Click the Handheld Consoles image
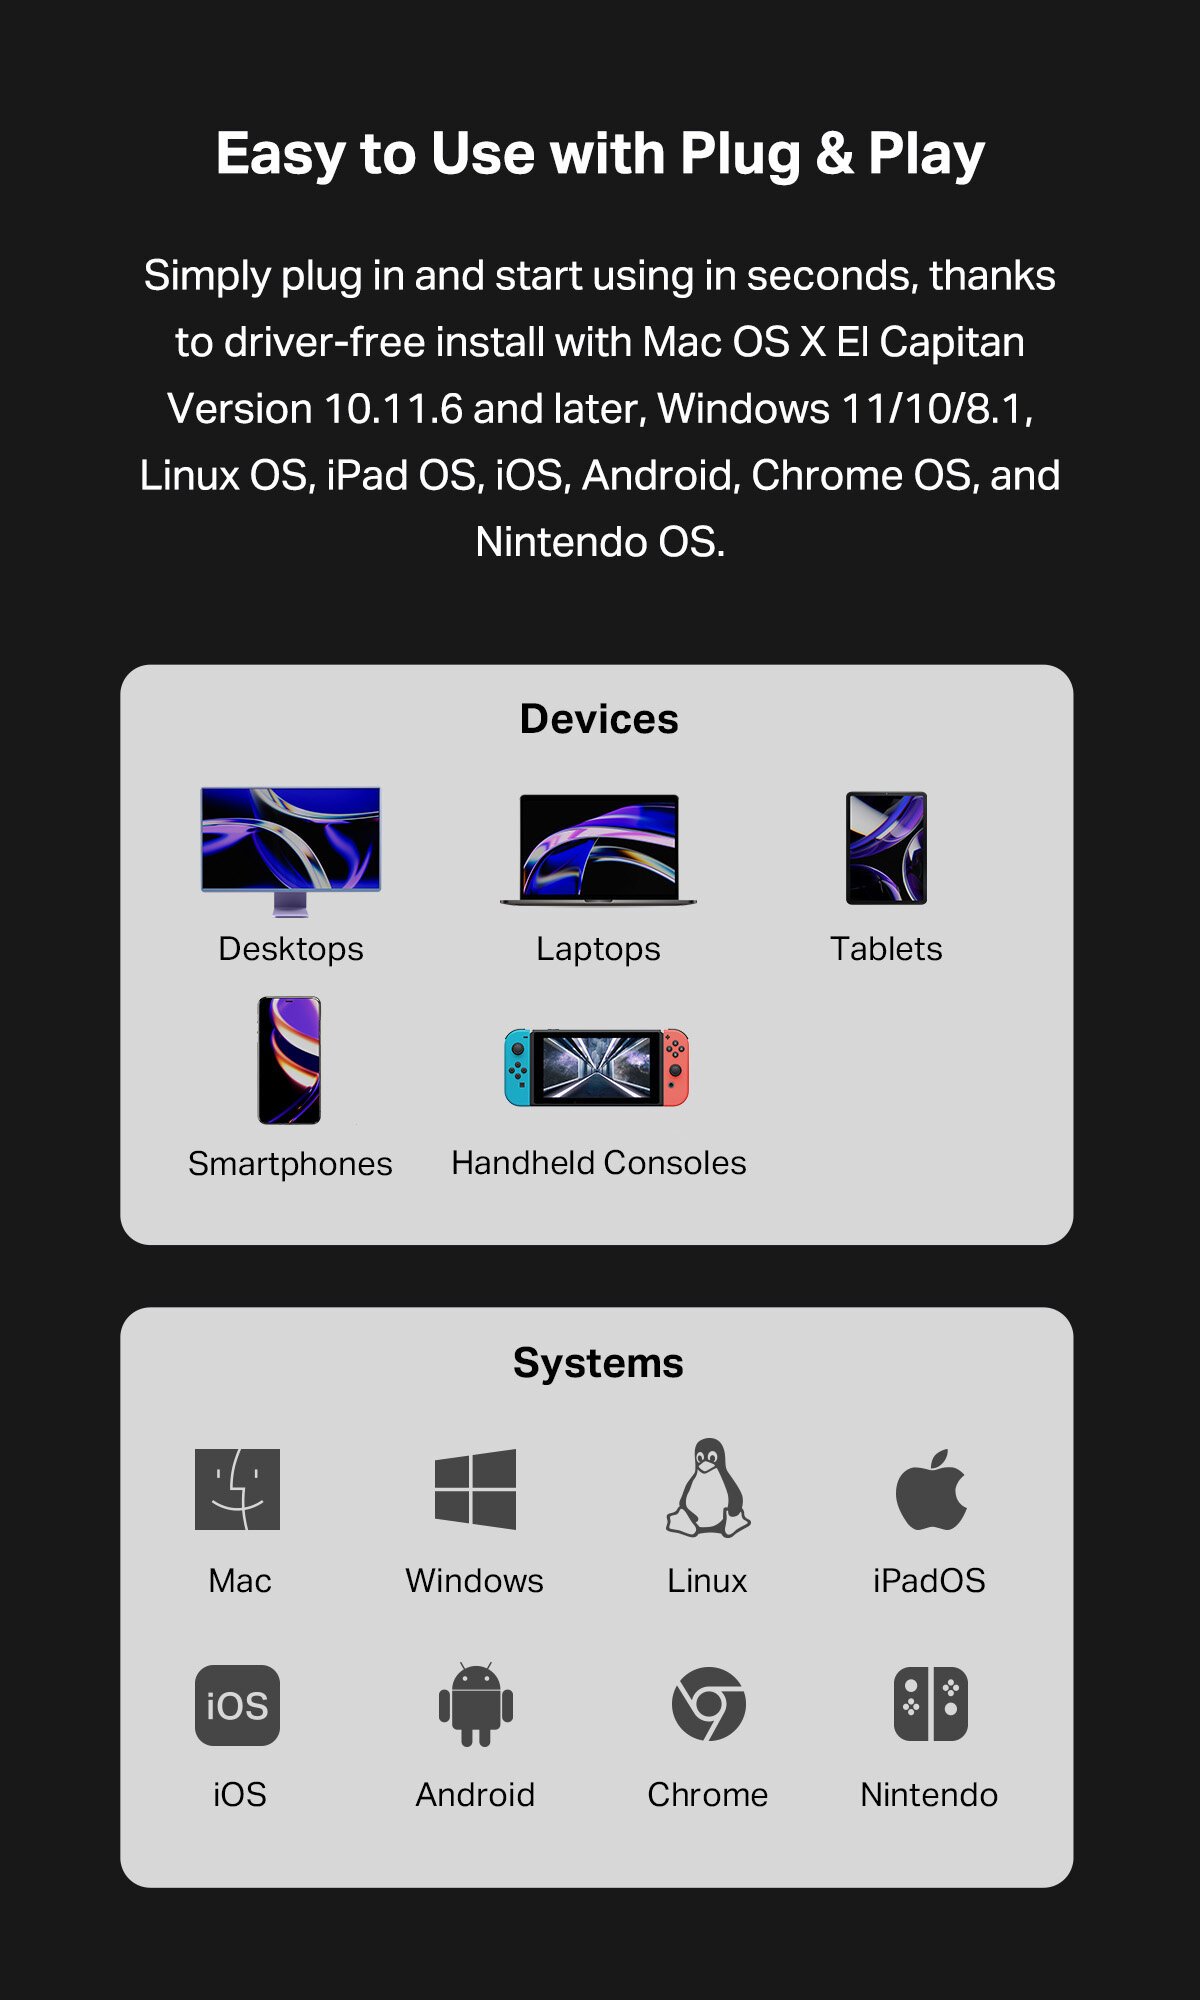 [597, 1067]
